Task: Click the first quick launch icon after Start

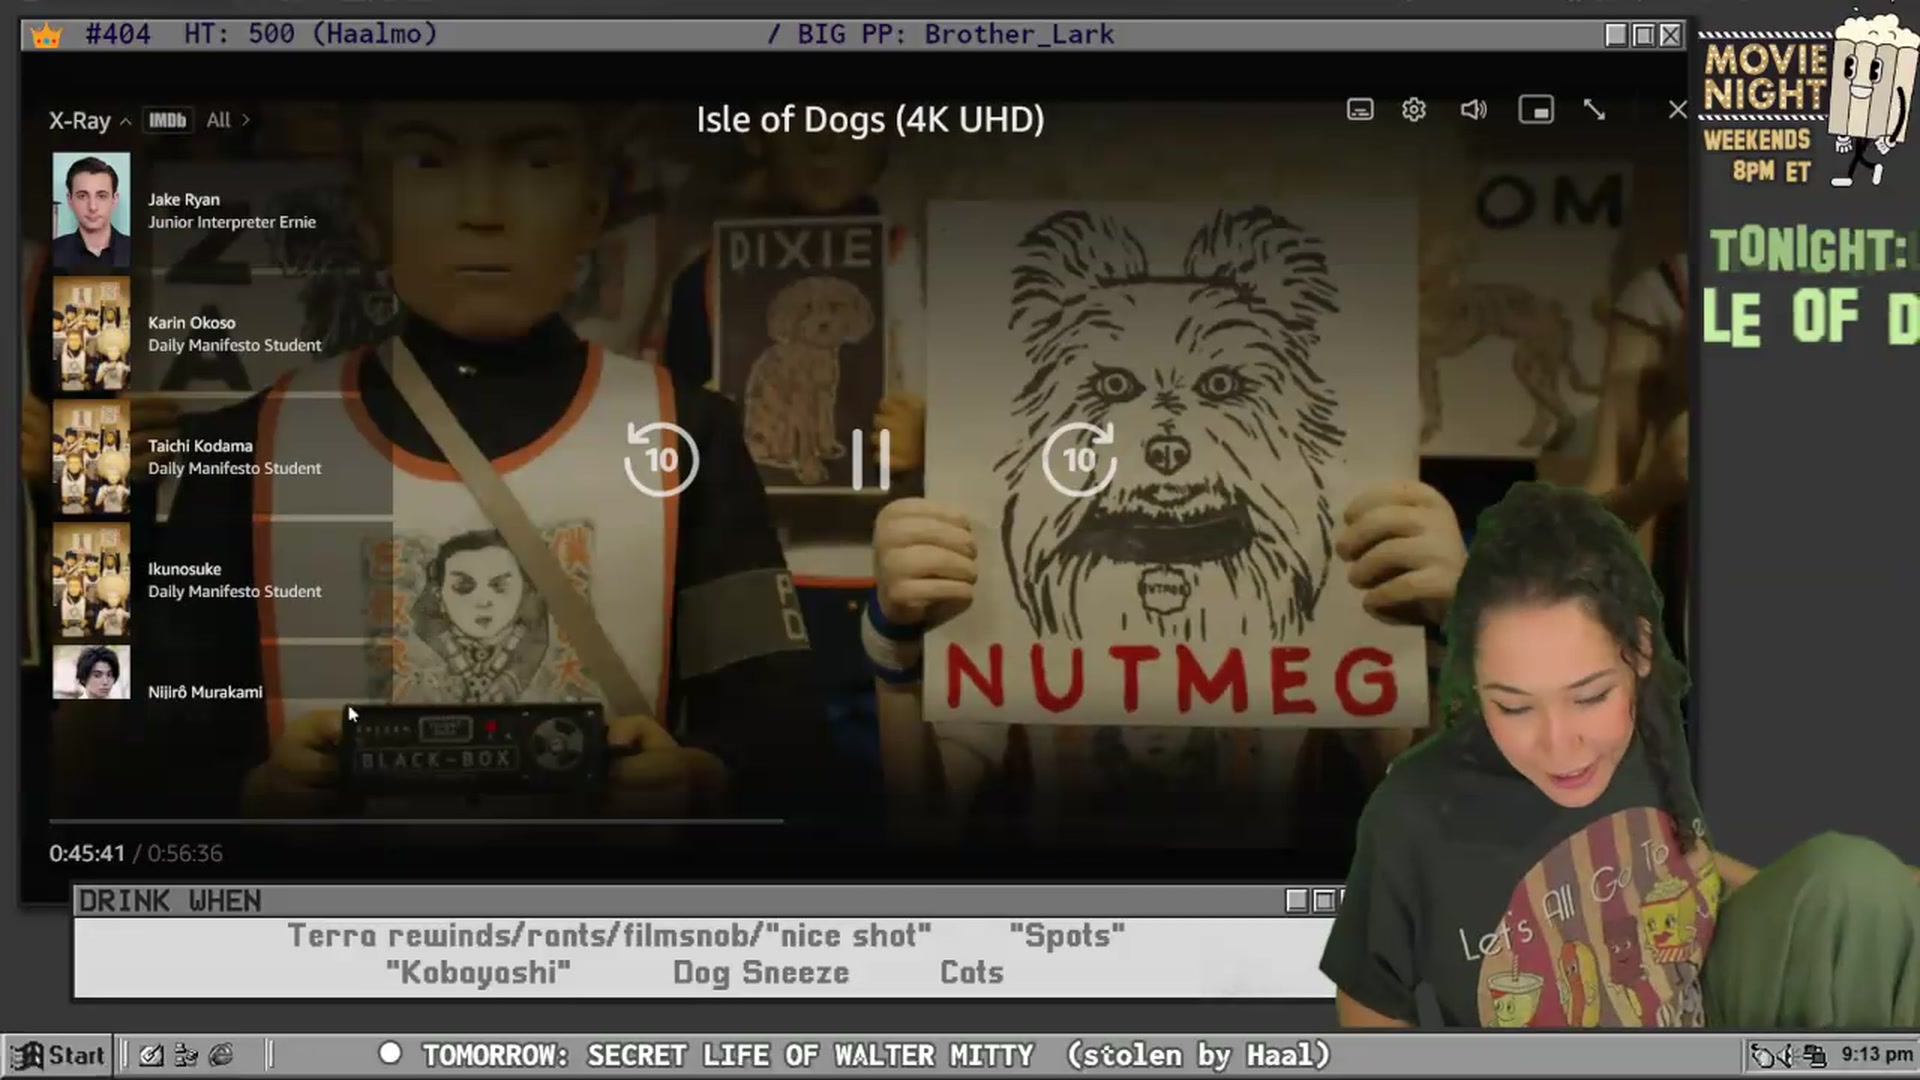Action: point(151,1055)
